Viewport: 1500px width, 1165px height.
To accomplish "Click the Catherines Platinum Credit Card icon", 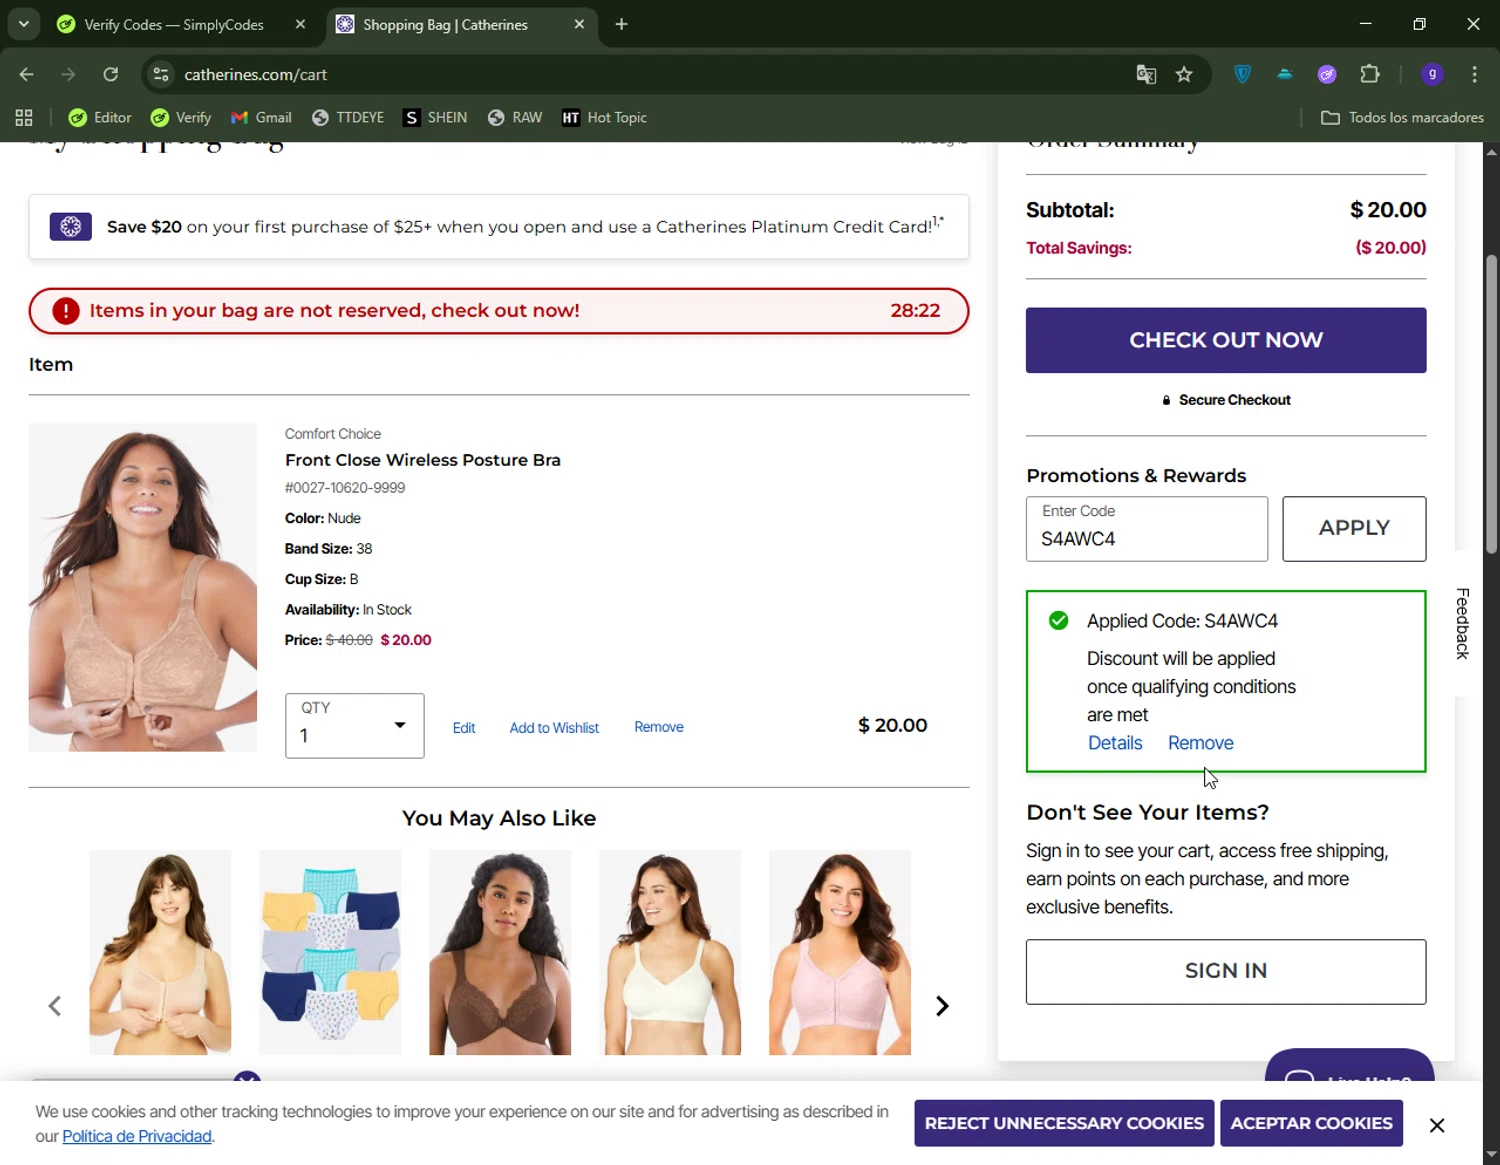I will [x=71, y=227].
